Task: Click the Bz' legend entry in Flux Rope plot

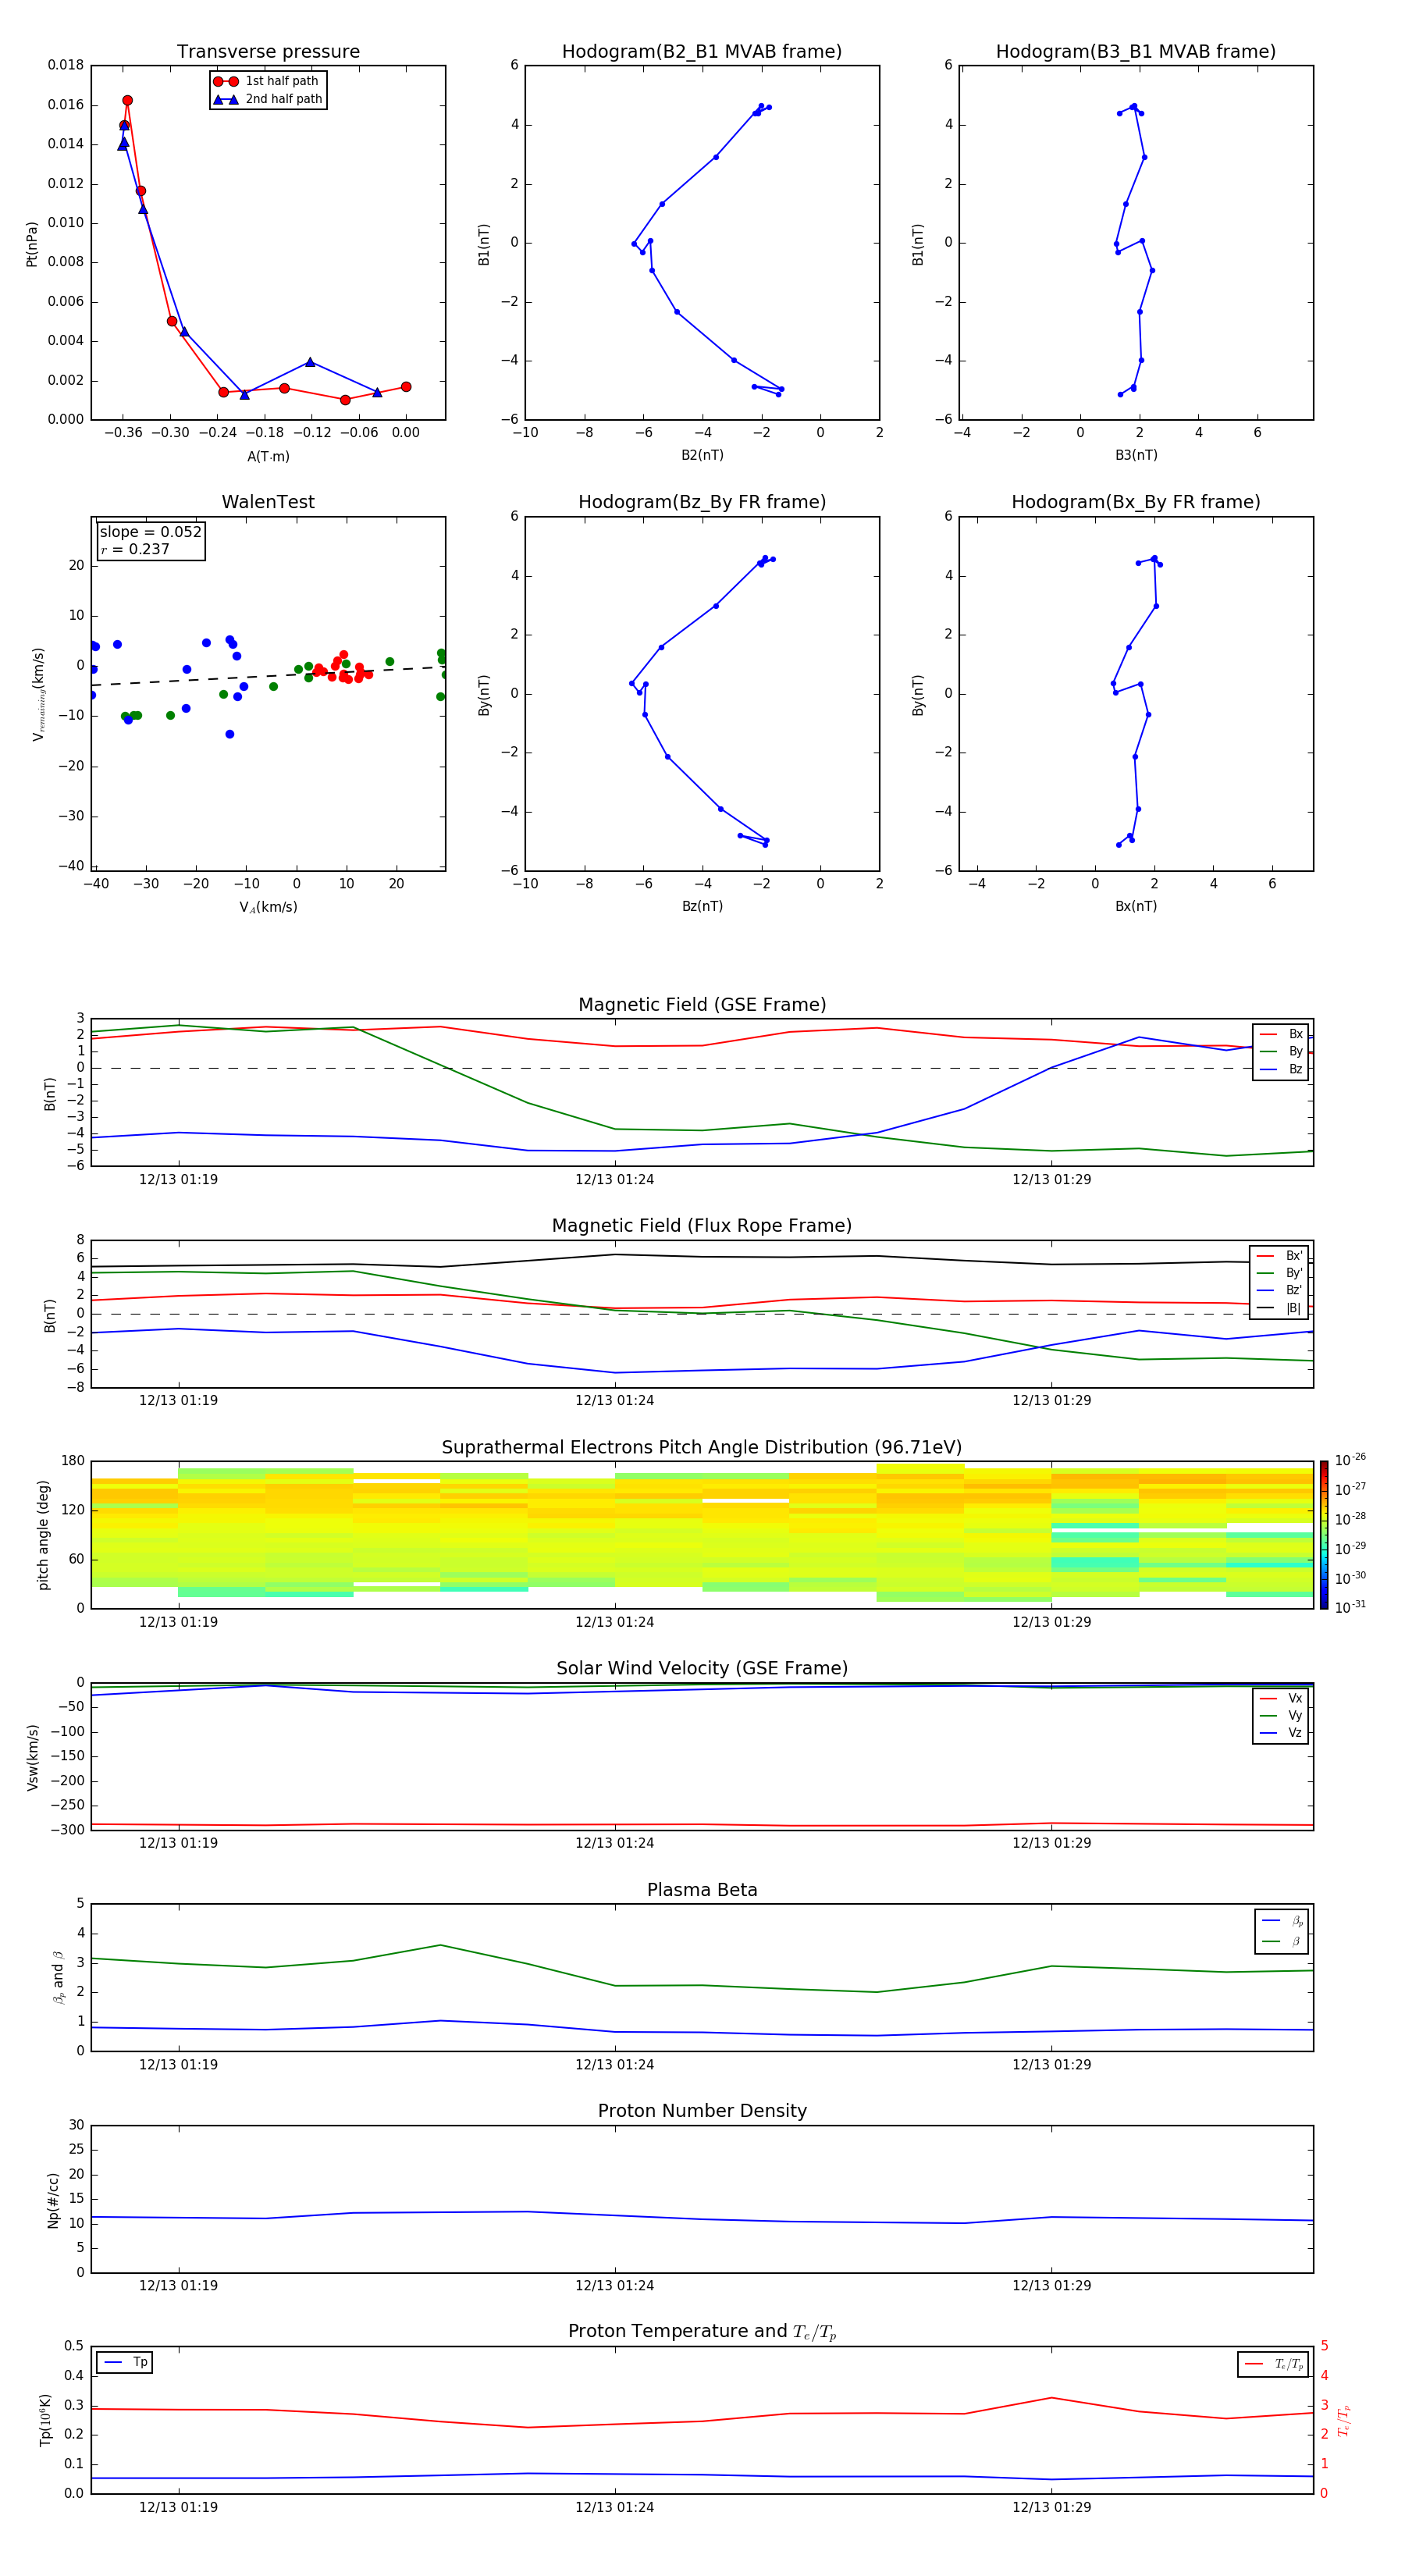Action: coord(1279,1290)
